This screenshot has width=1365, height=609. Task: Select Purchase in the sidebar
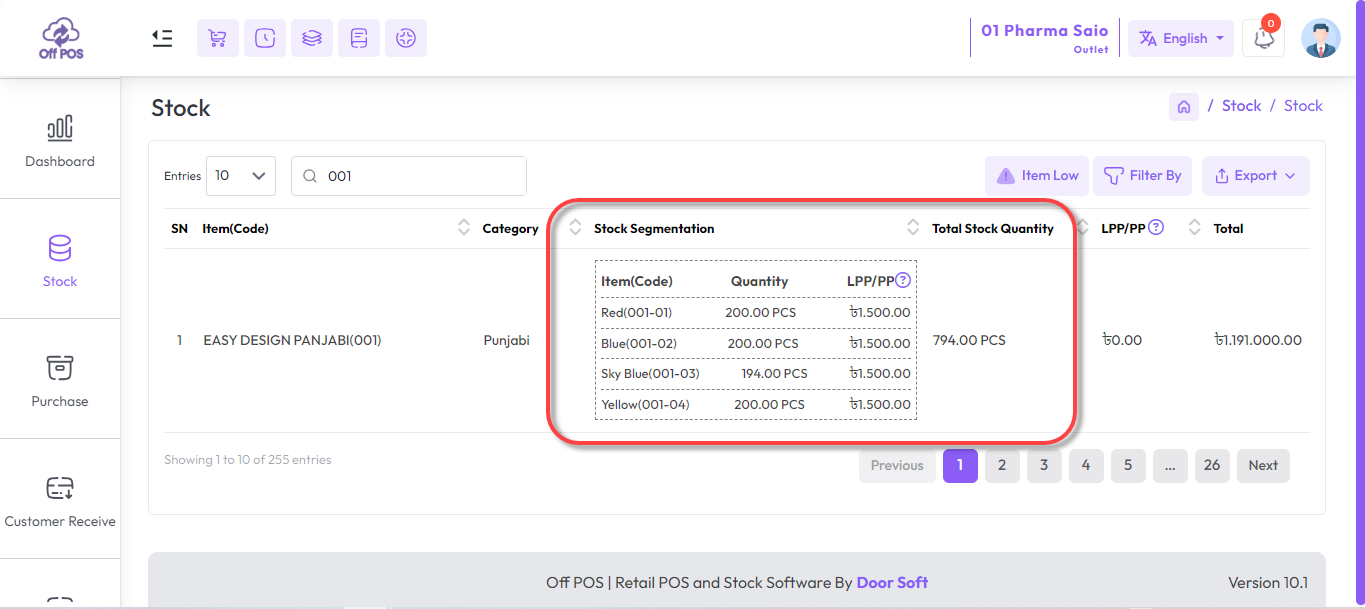[x=59, y=380]
